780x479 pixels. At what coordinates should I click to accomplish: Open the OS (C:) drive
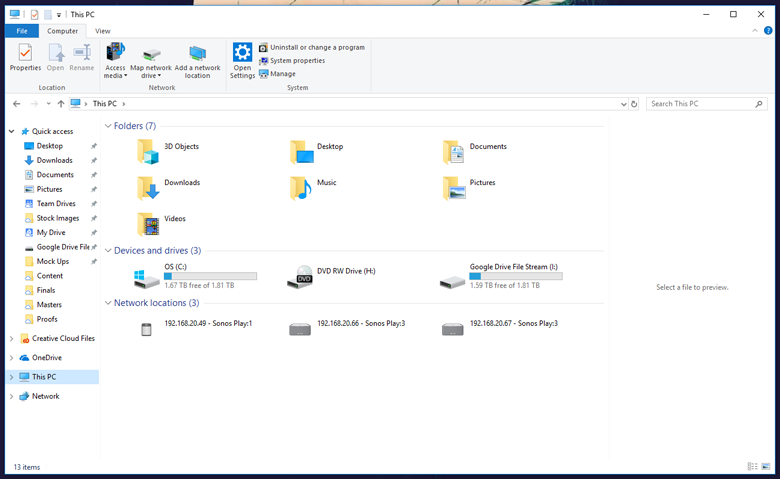[147, 276]
